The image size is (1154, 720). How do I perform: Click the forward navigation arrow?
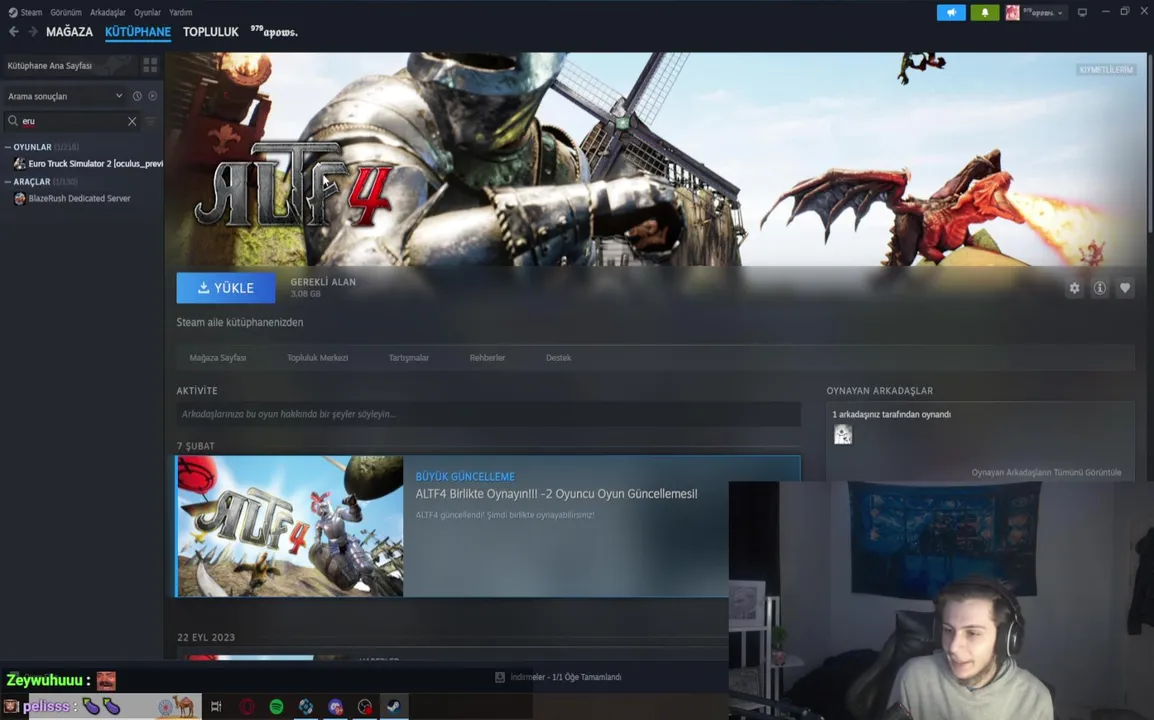[x=32, y=32]
